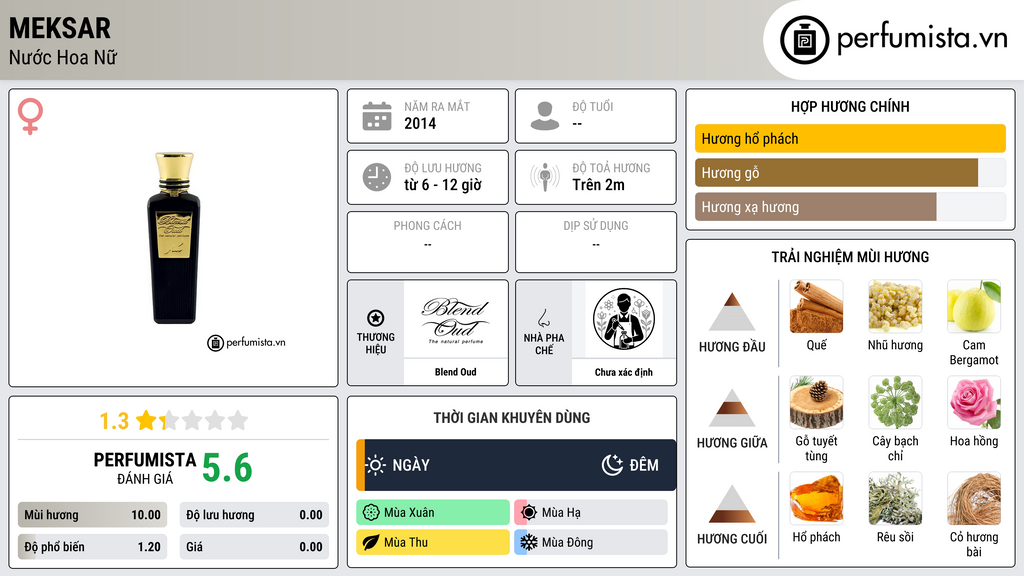Select the Mùa Đông season tile

point(591,542)
